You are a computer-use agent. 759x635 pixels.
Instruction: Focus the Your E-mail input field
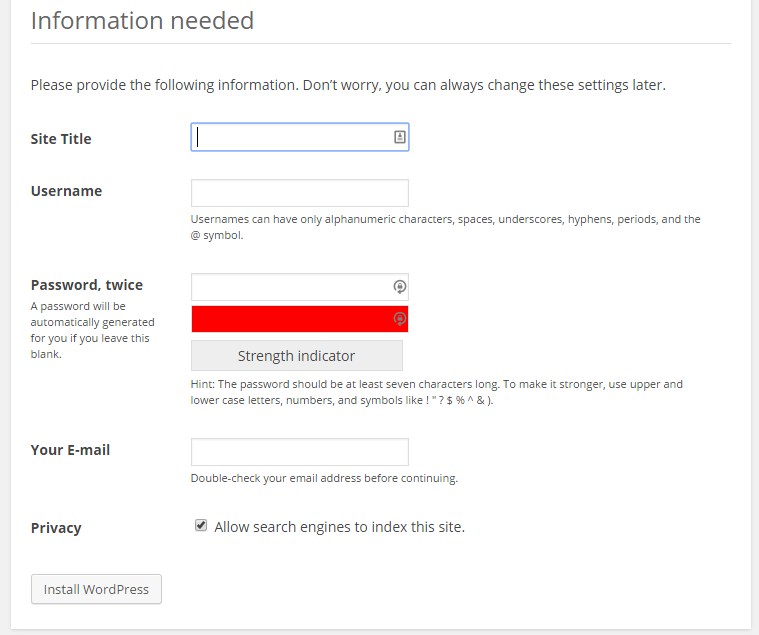[x=299, y=452]
